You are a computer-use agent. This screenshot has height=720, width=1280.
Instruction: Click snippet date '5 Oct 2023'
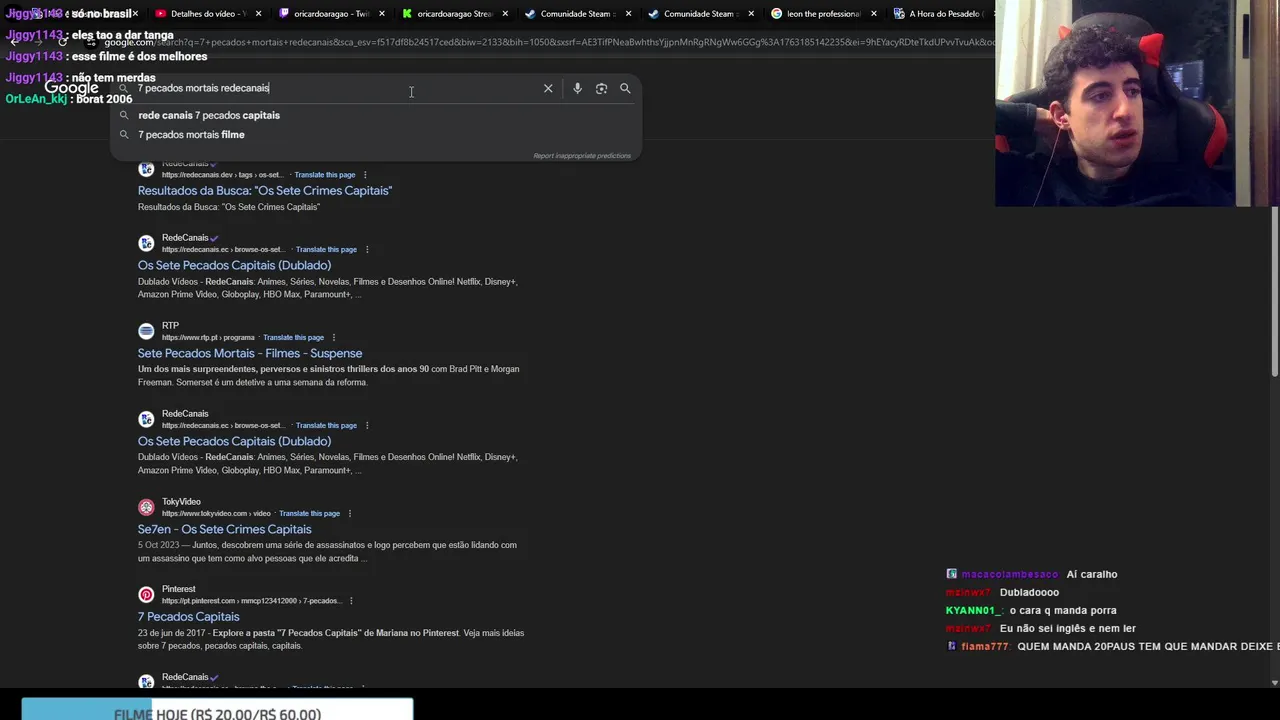pos(158,545)
